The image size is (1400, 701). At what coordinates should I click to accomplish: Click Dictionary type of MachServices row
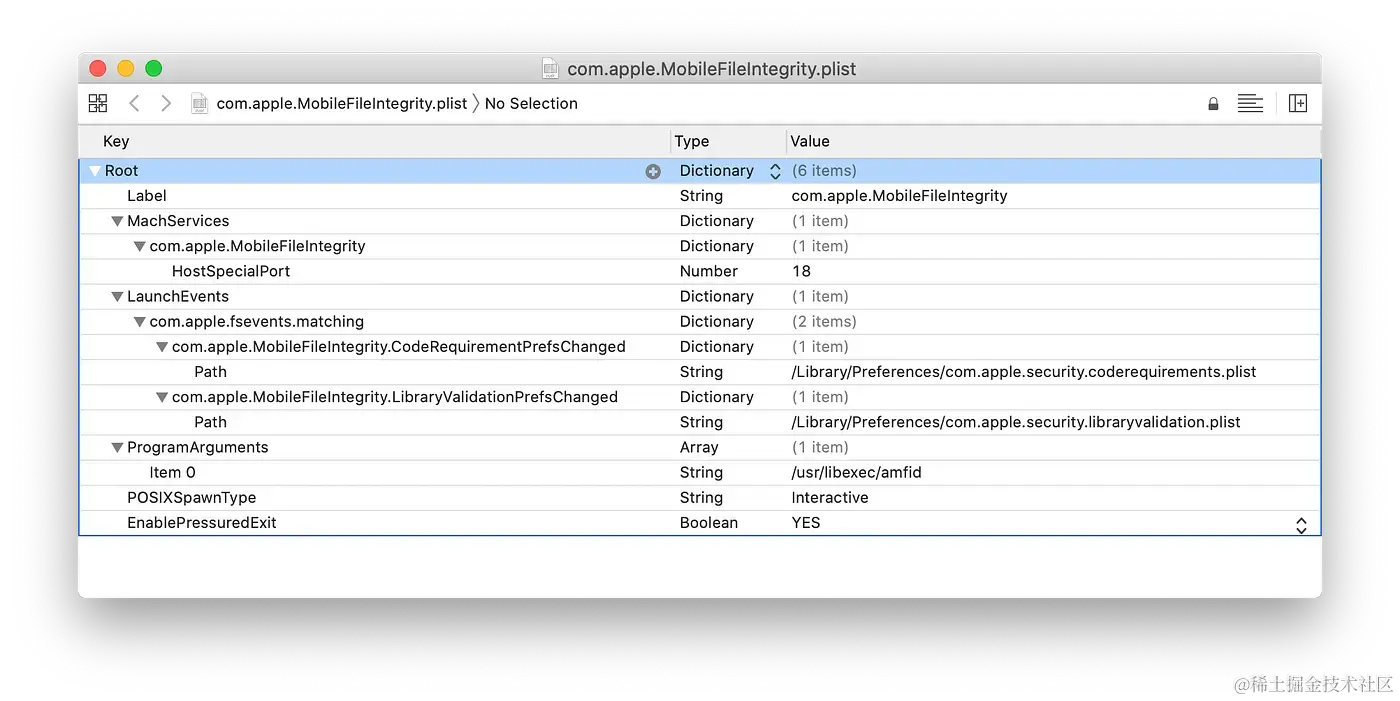tap(717, 221)
